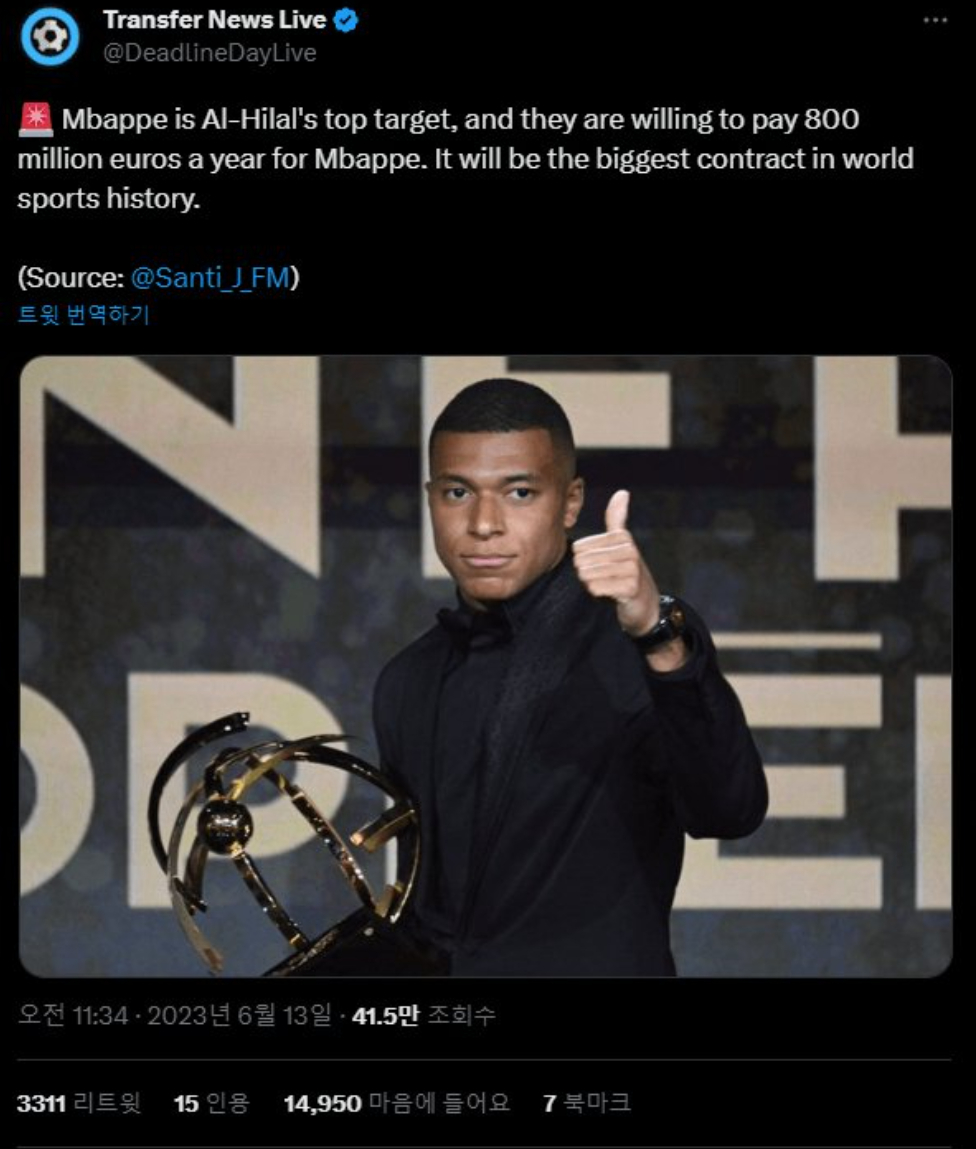This screenshot has height=1149, width=976.
Task: Open the 14,950 마음에 들어요 likes
Action: click(396, 1103)
